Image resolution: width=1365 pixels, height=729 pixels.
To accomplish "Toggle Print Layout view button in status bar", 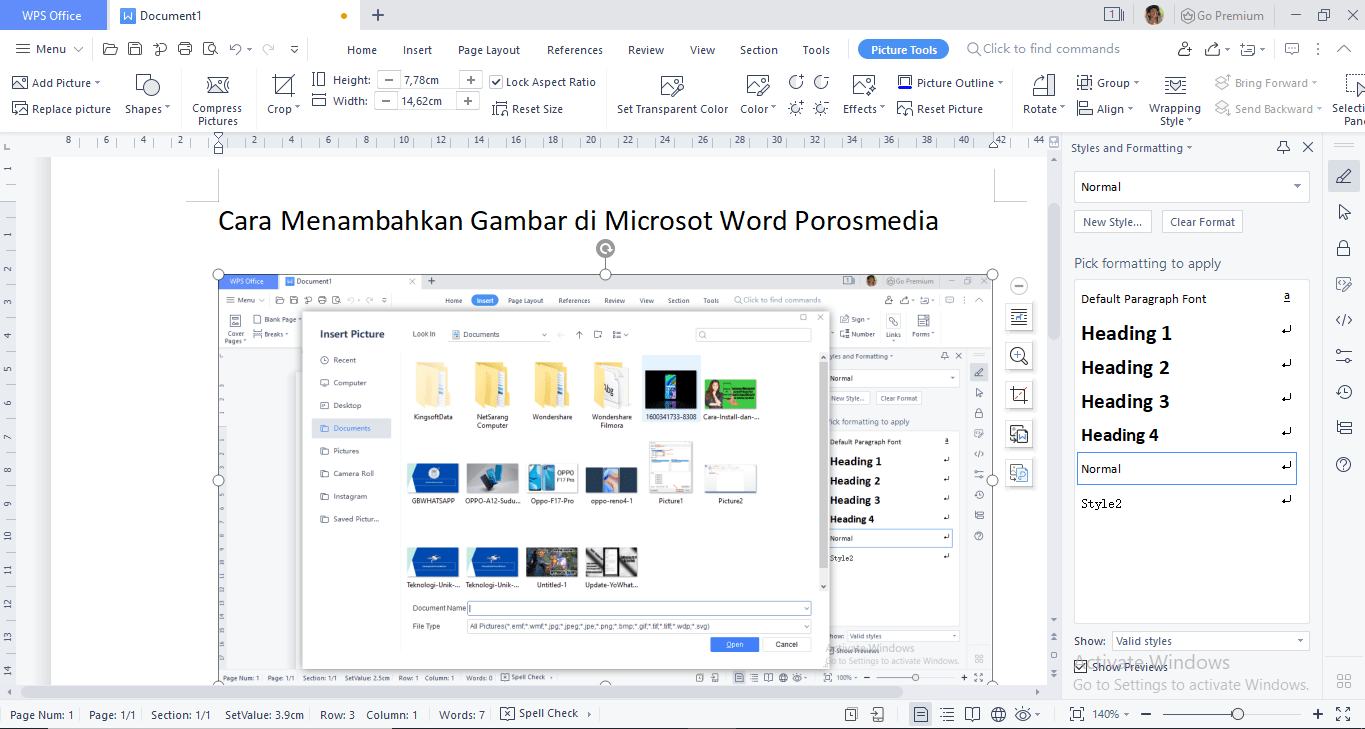I will pos(921,714).
